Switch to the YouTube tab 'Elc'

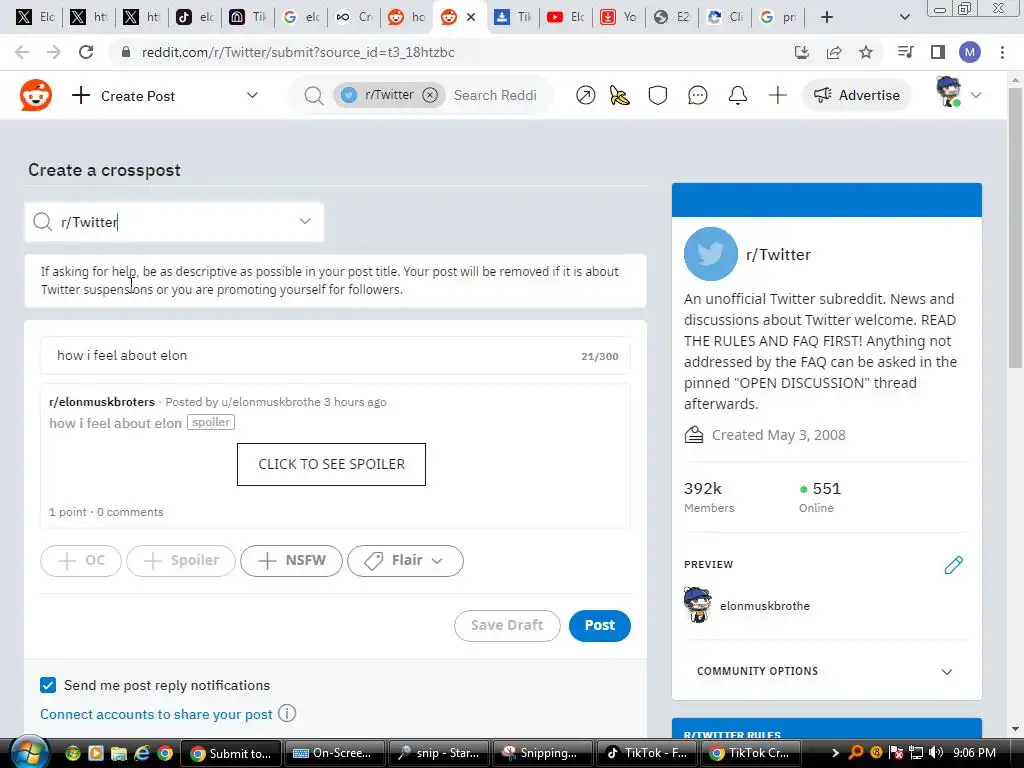(566, 17)
